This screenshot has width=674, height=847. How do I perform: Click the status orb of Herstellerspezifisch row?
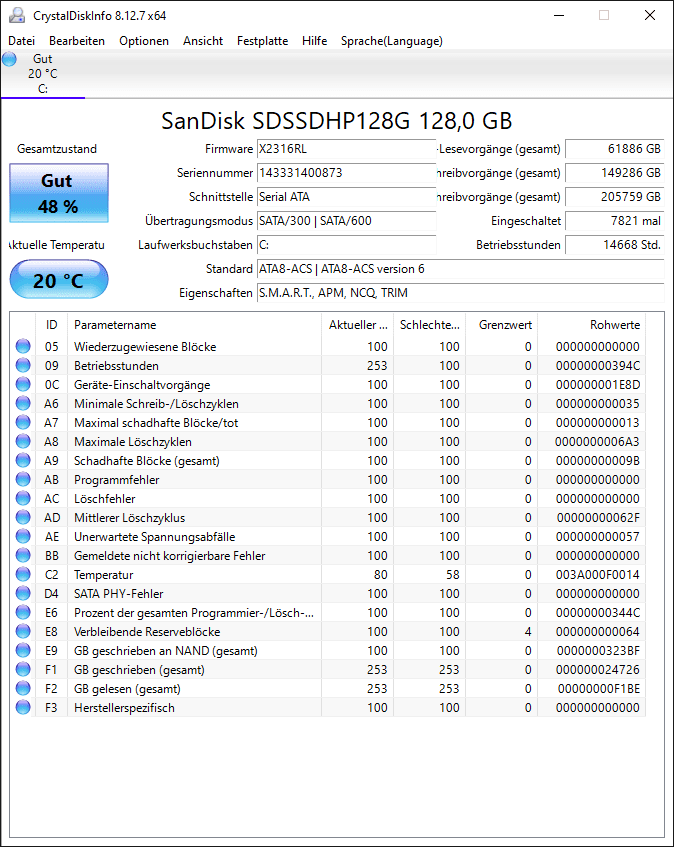23,707
